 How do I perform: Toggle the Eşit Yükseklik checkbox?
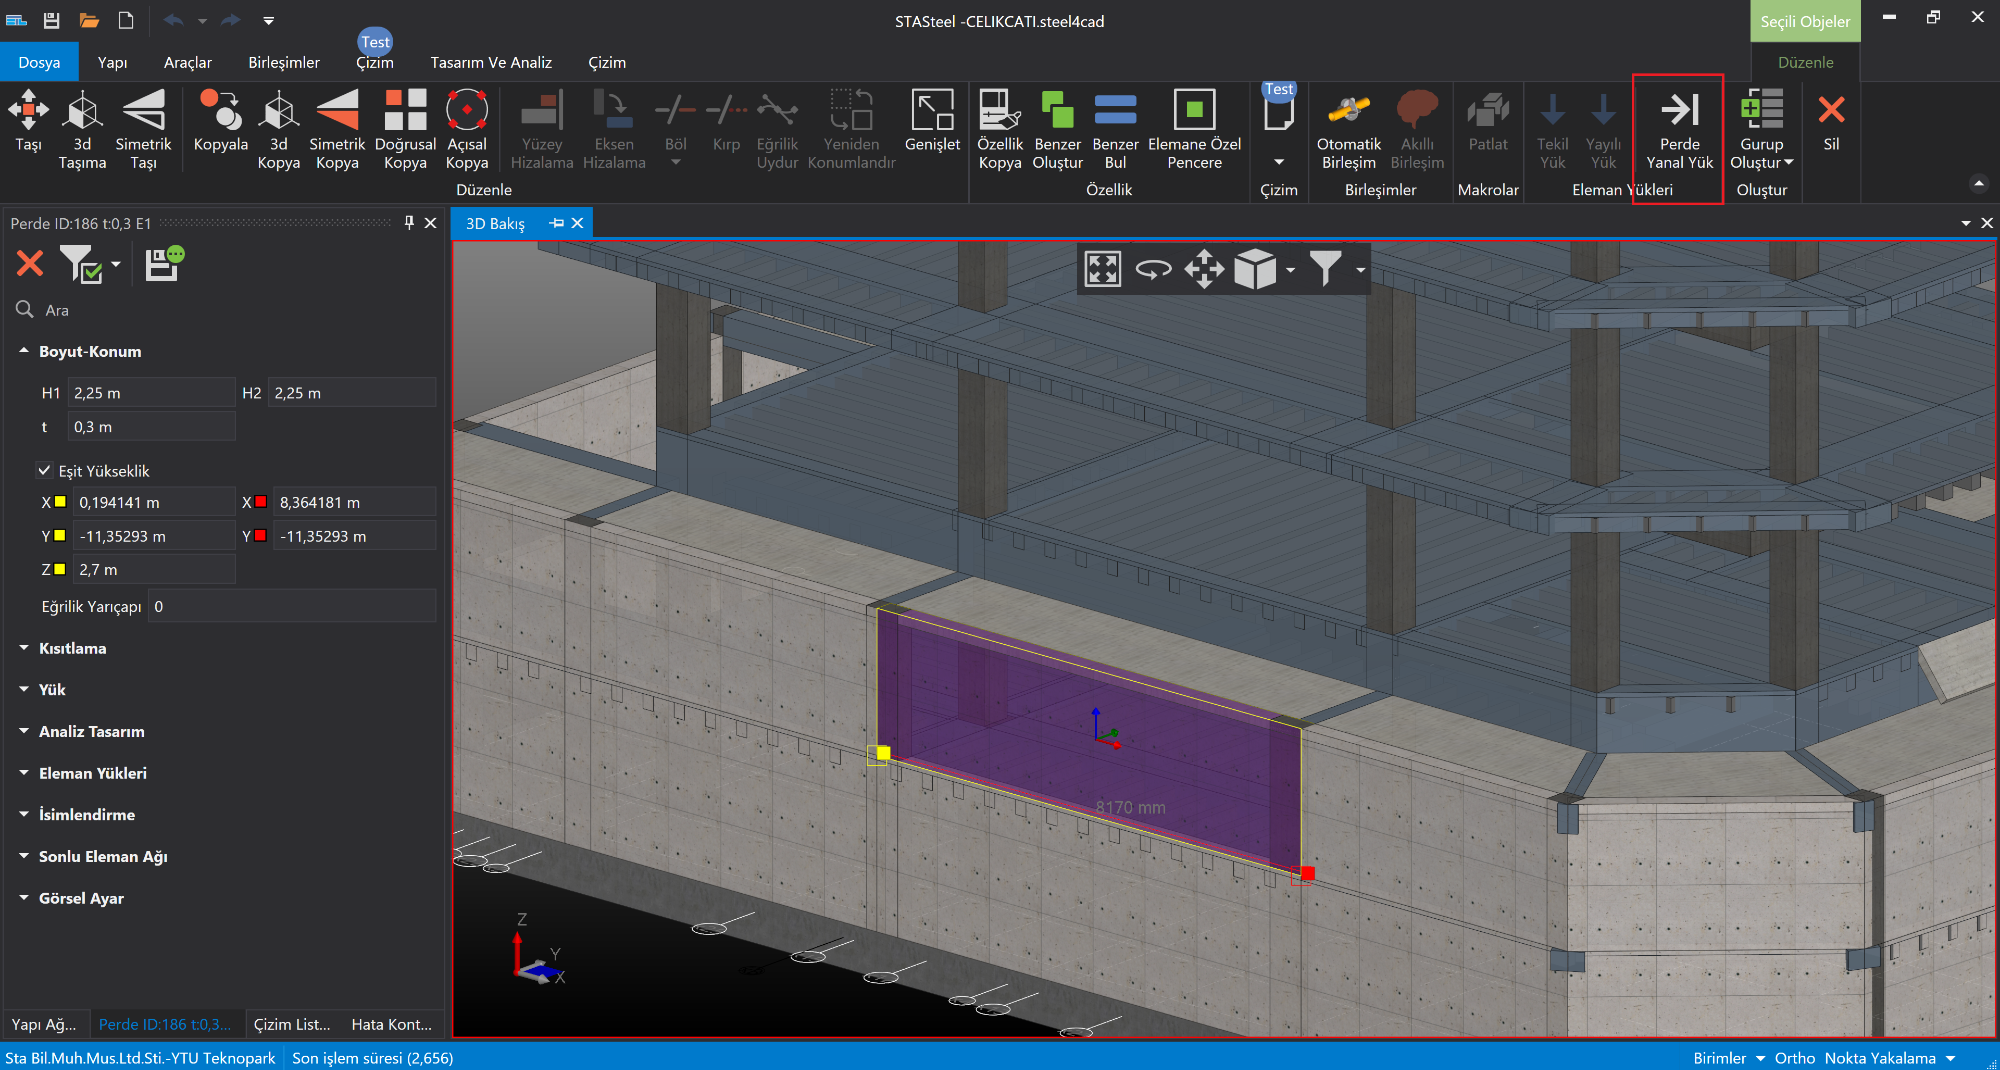(x=44, y=470)
